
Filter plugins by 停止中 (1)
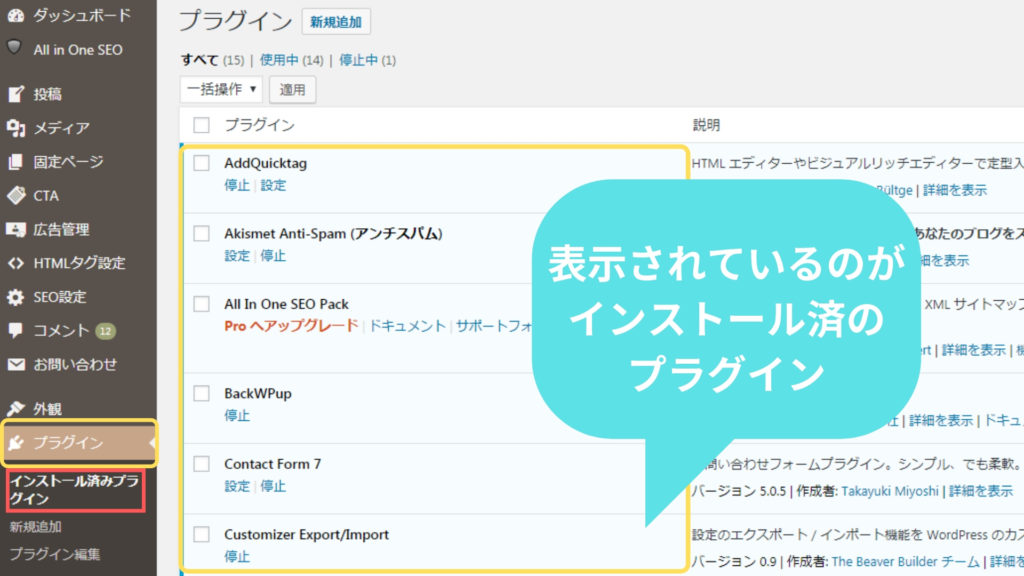(x=367, y=60)
